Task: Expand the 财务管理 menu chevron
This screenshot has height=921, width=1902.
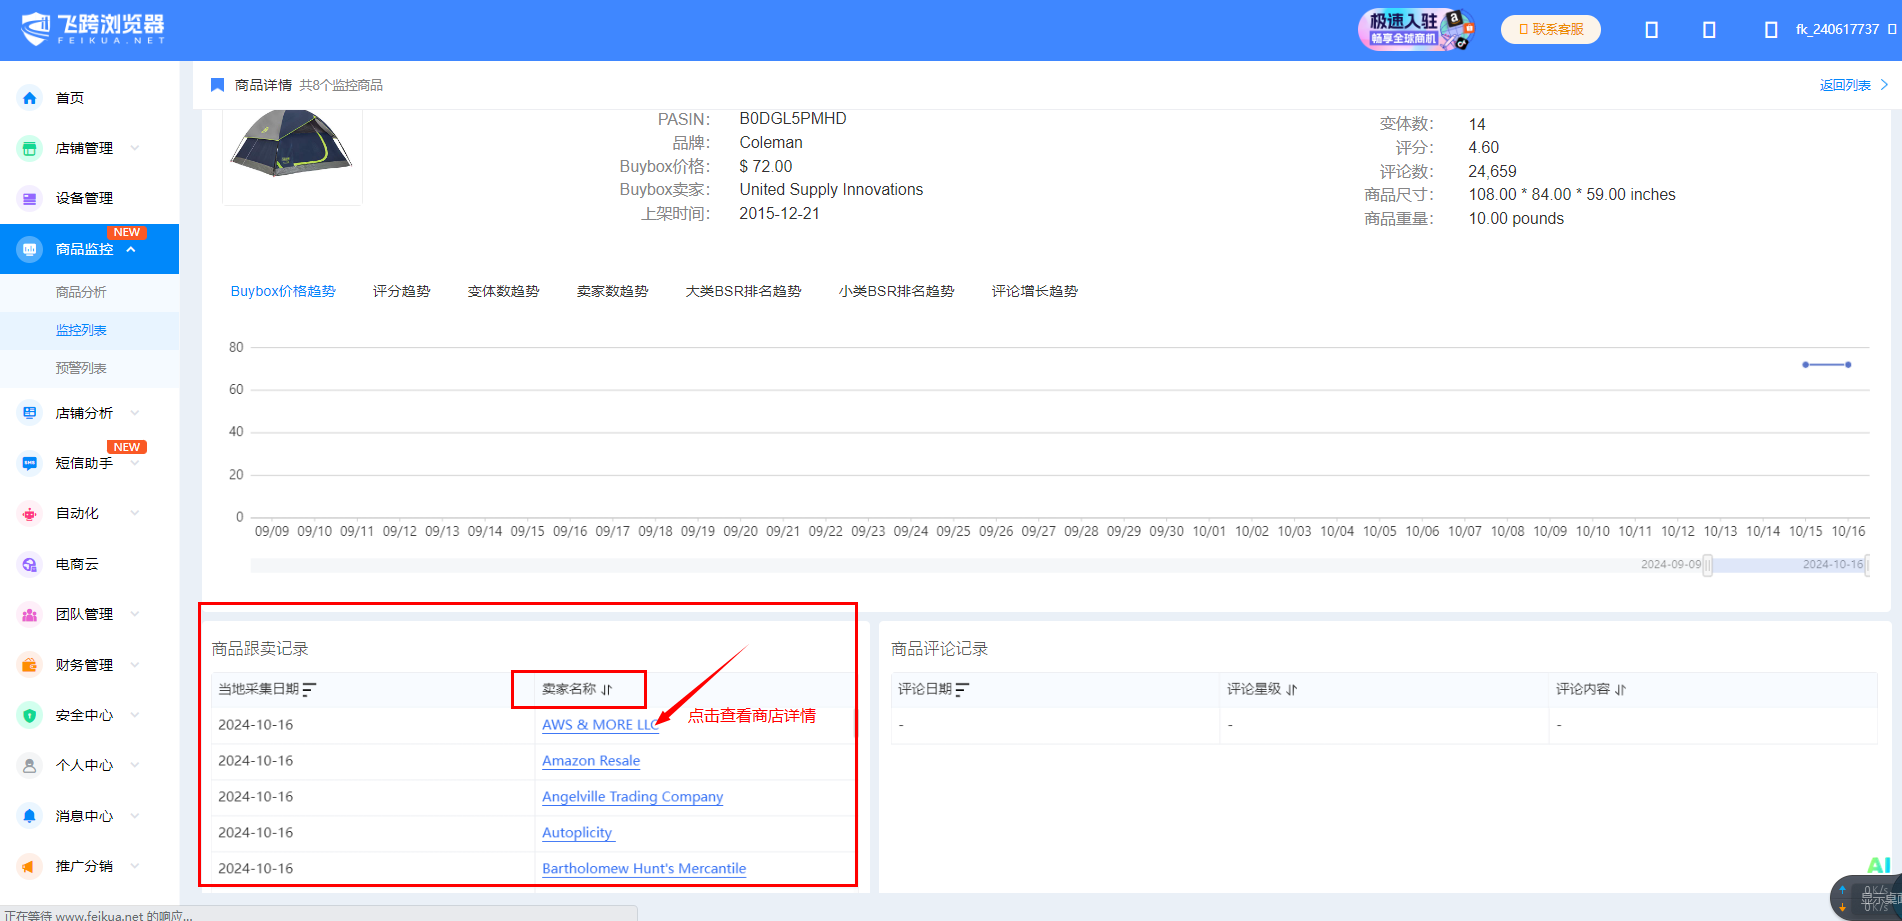Action: tap(135, 665)
